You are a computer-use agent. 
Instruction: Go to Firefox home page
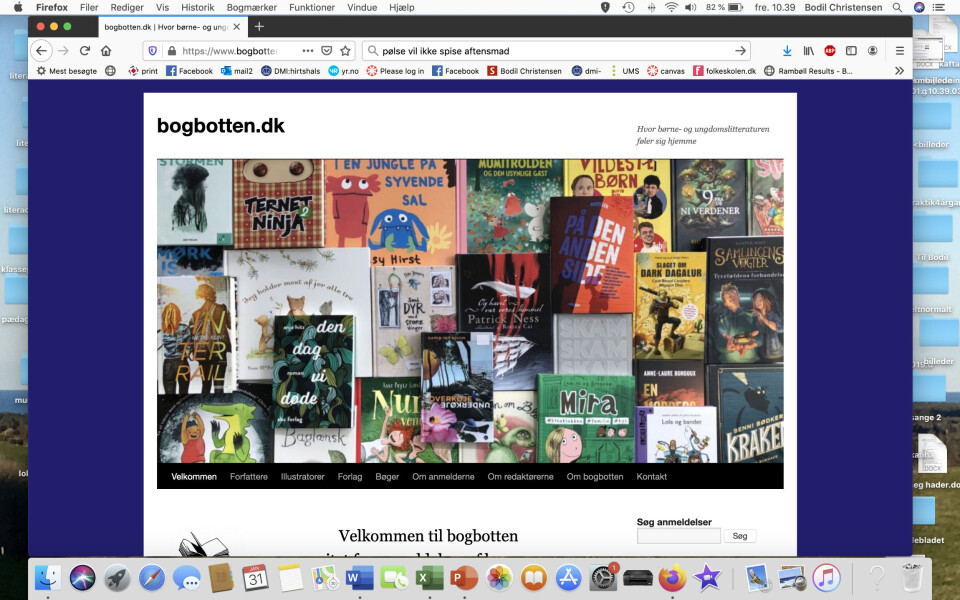point(106,51)
